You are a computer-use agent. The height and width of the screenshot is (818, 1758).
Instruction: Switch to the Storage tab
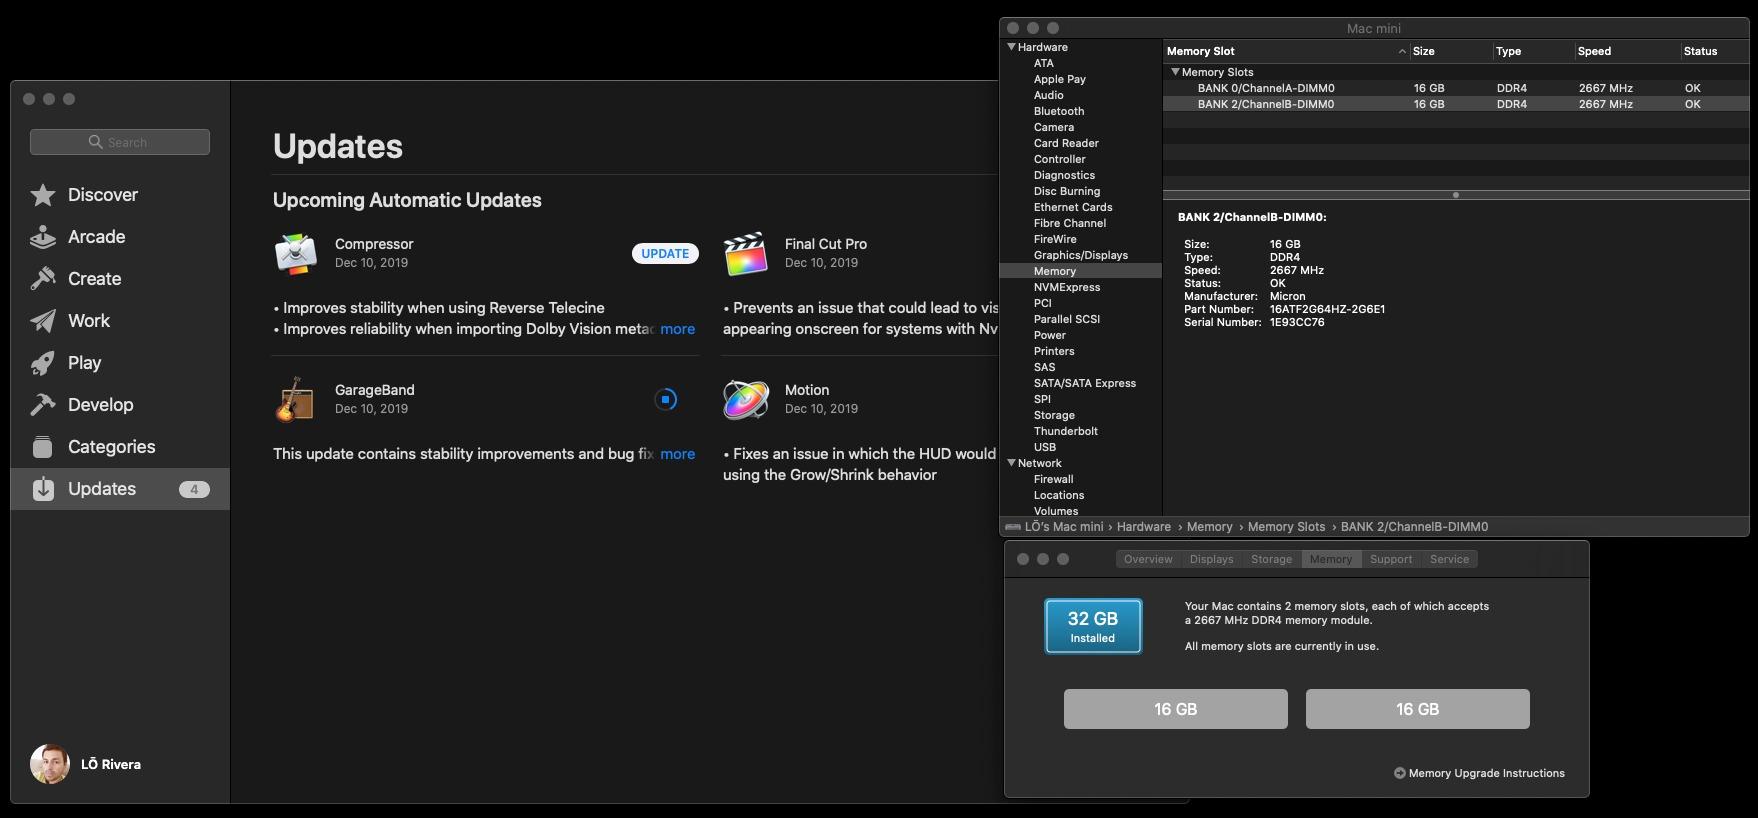pos(1272,559)
